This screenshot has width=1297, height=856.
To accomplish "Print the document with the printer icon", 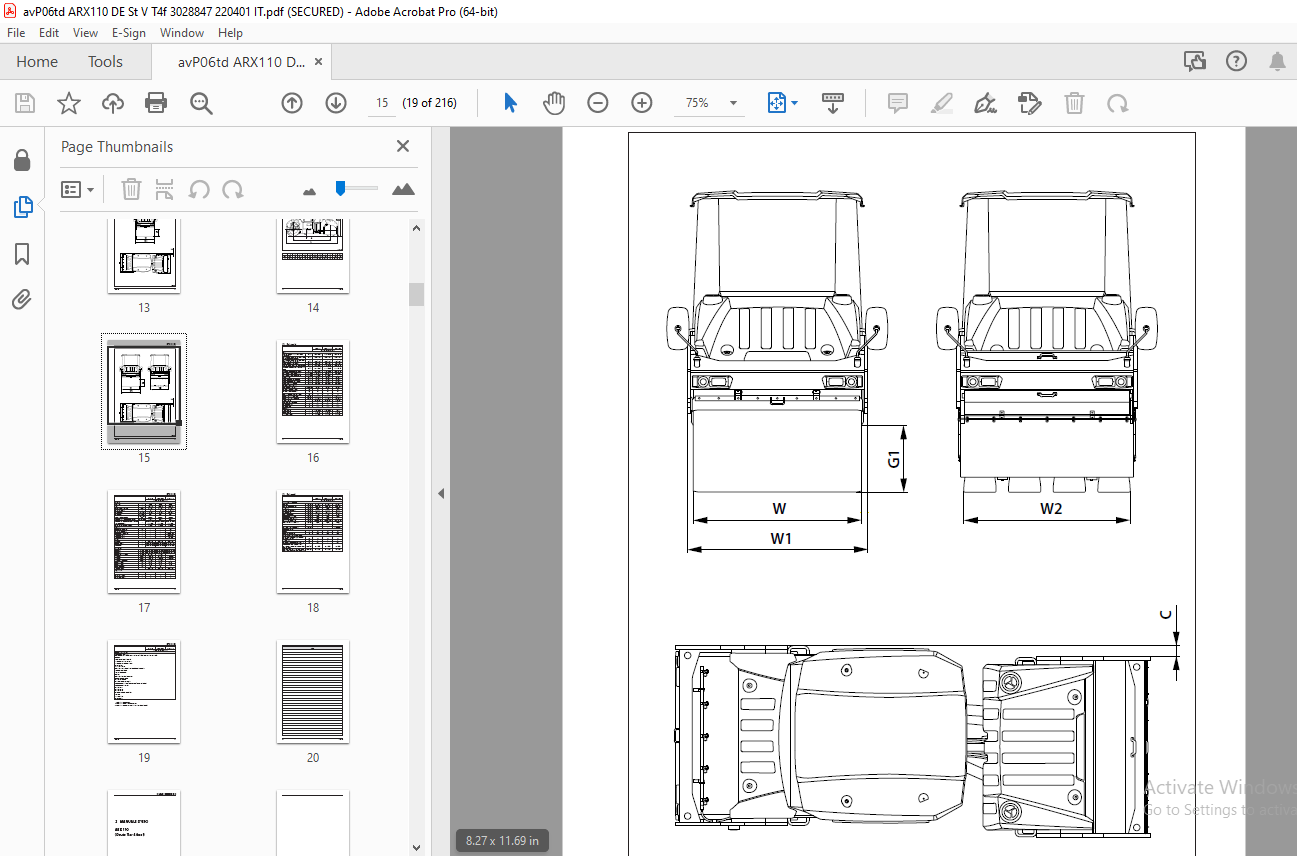I will pyautogui.click(x=156, y=103).
